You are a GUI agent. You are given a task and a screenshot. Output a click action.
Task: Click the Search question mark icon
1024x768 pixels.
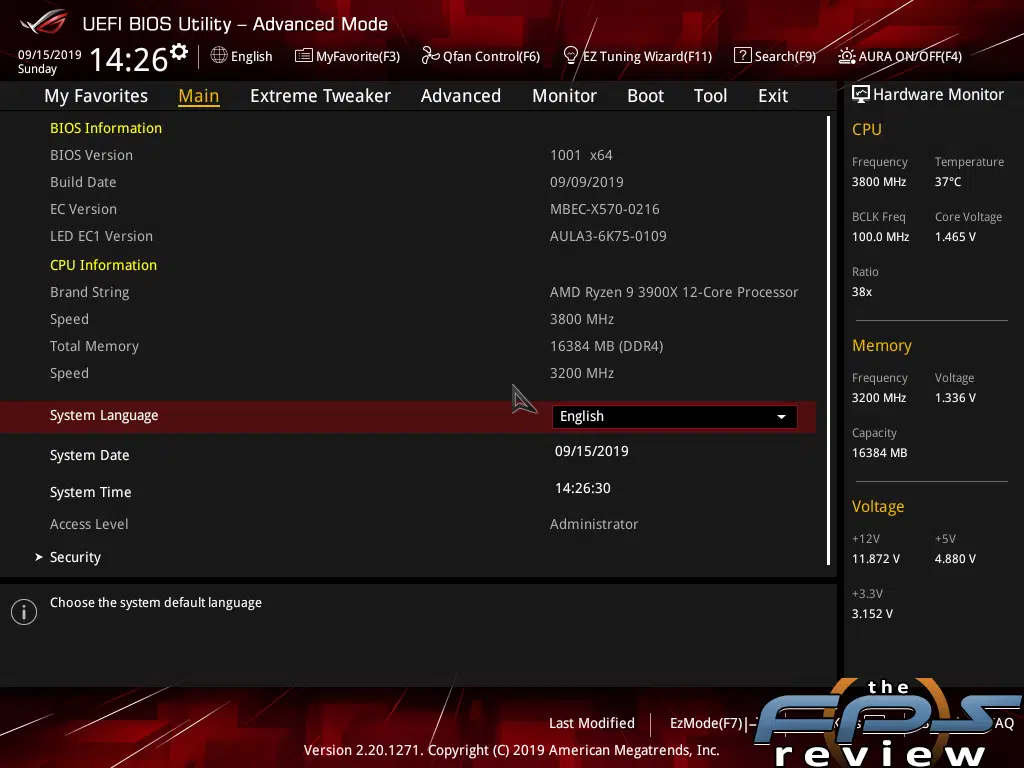(x=743, y=56)
